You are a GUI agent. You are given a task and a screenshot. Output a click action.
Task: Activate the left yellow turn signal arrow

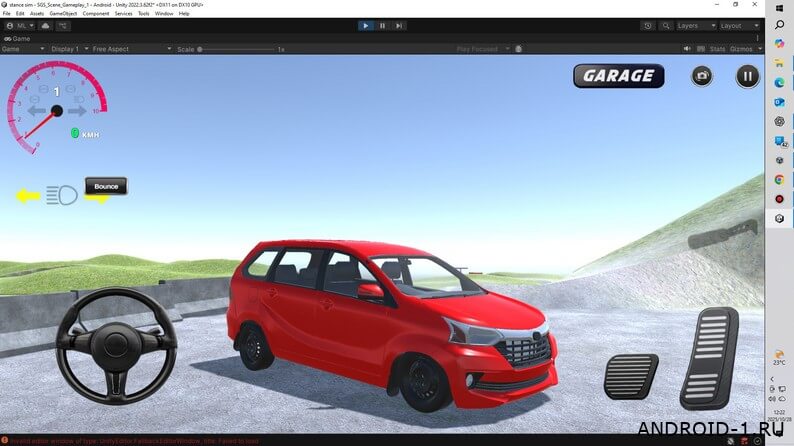click(x=27, y=196)
